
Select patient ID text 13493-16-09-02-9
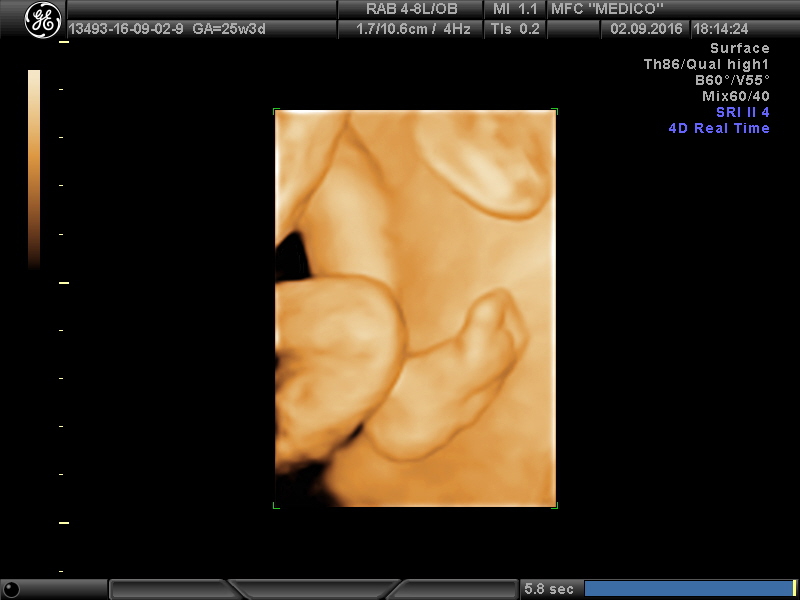point(126,29)
